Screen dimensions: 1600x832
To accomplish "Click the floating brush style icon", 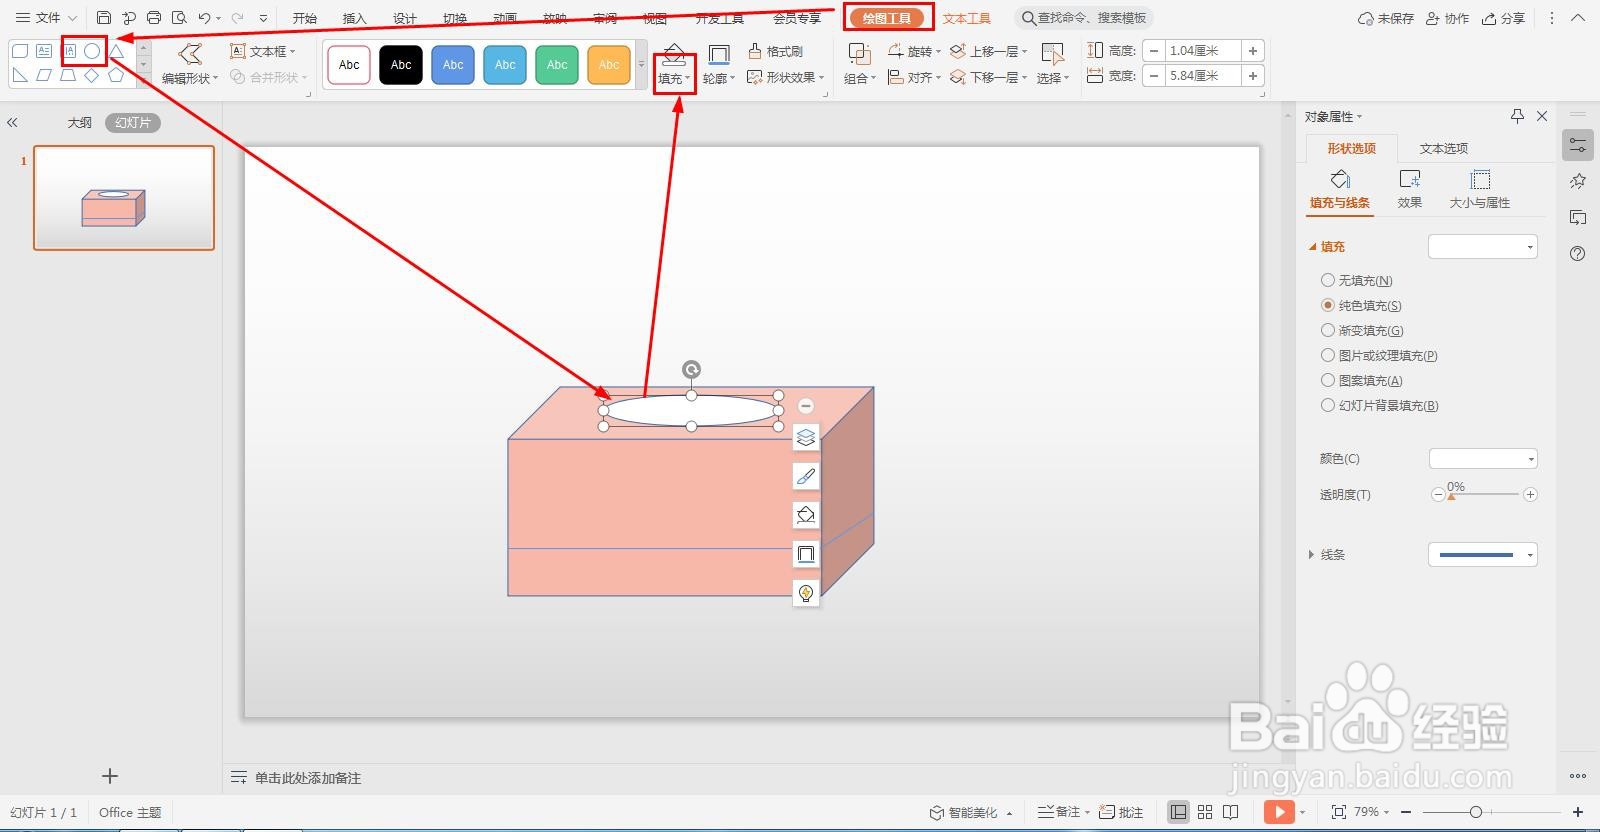I will click(806, 476).
